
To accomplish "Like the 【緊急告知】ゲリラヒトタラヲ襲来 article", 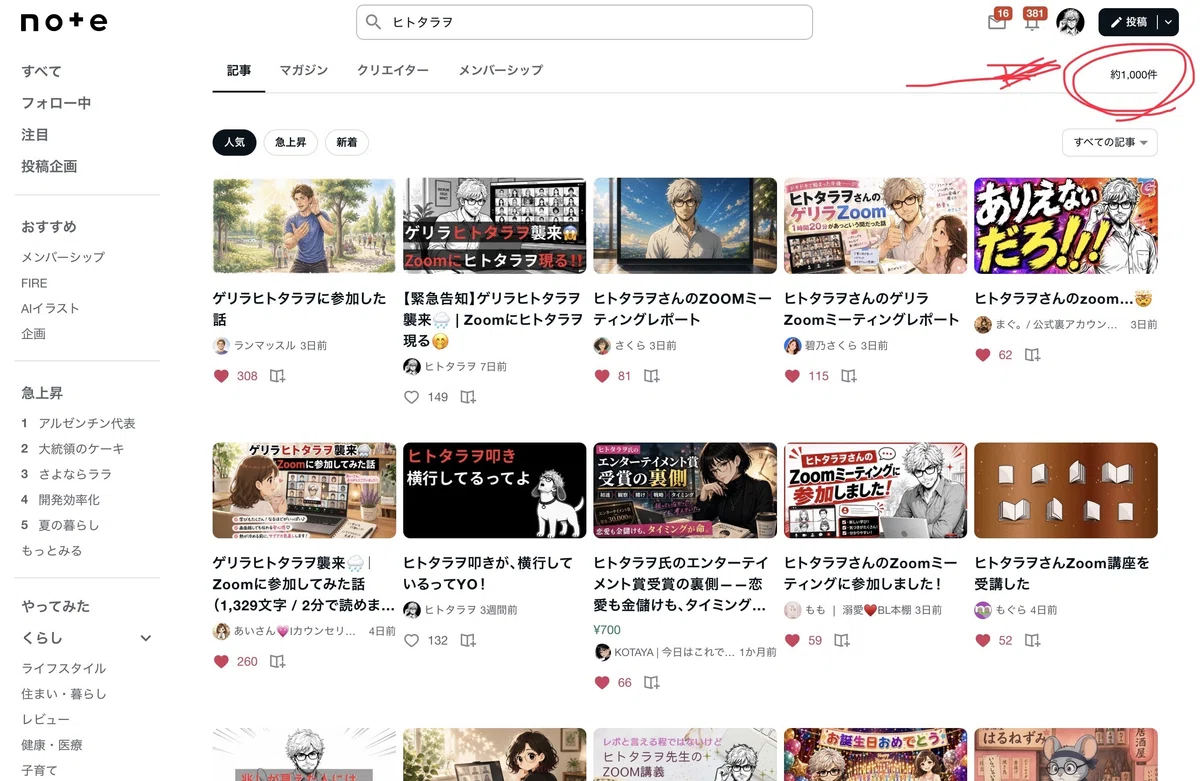I will [412, 397].
